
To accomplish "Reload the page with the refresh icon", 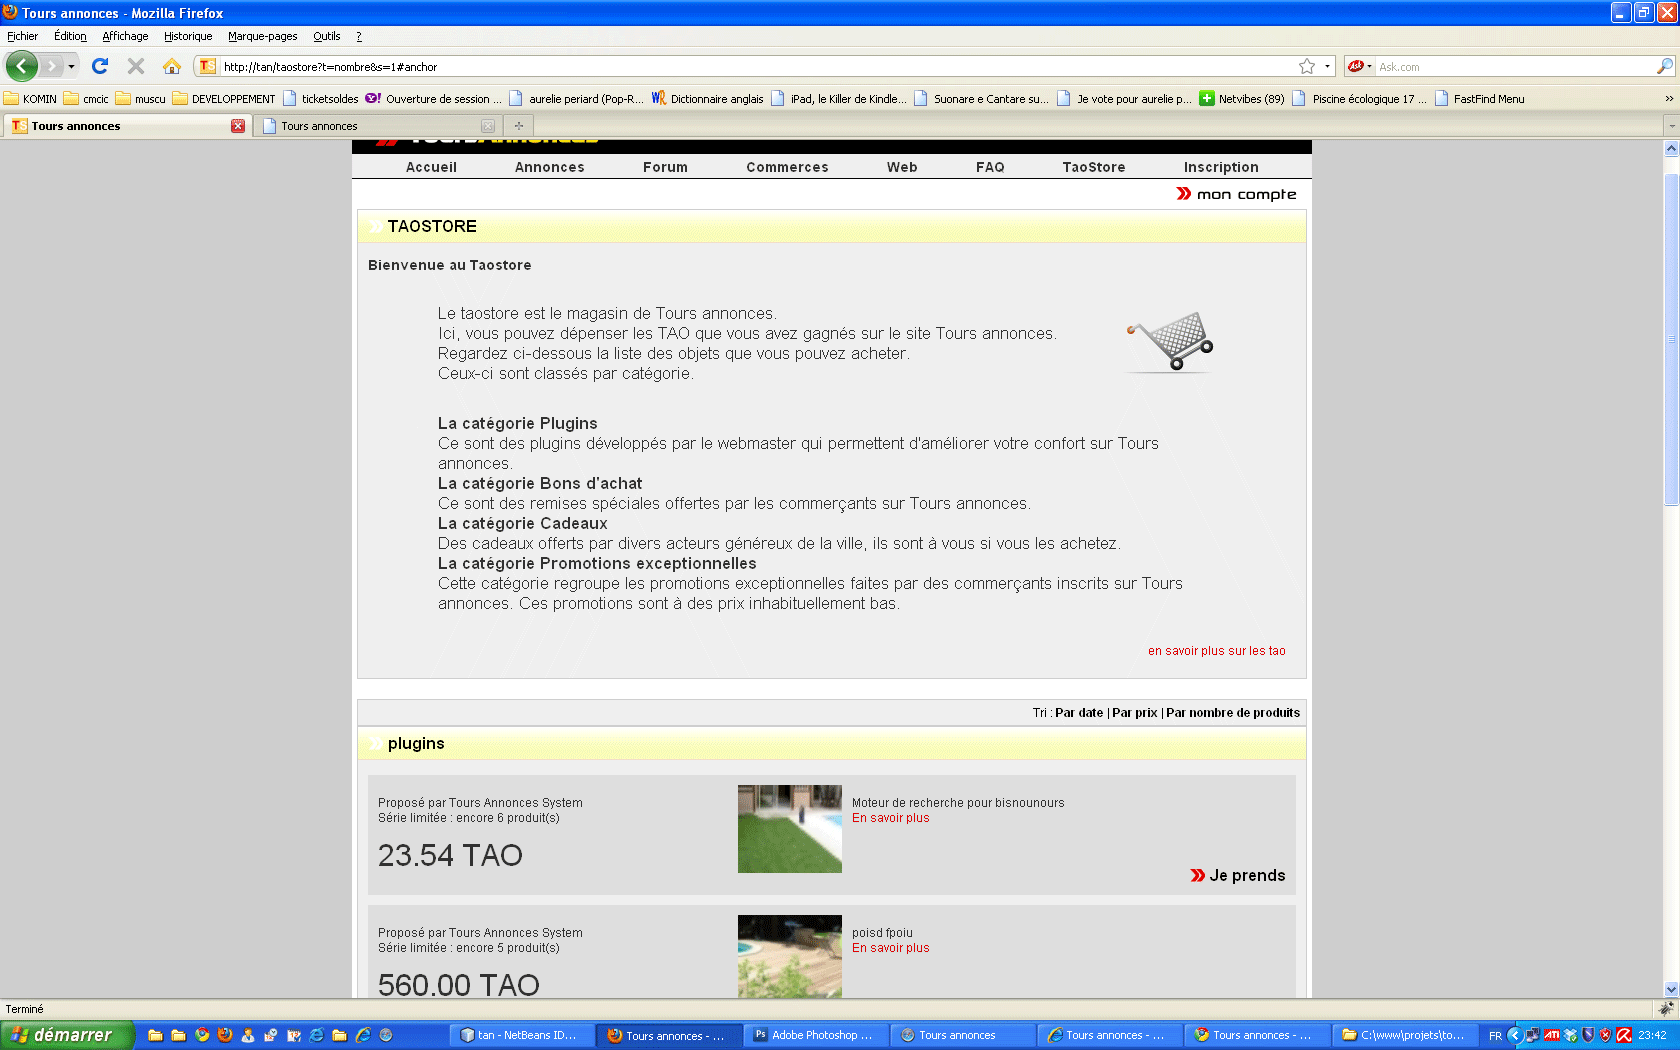I will 100,66.
